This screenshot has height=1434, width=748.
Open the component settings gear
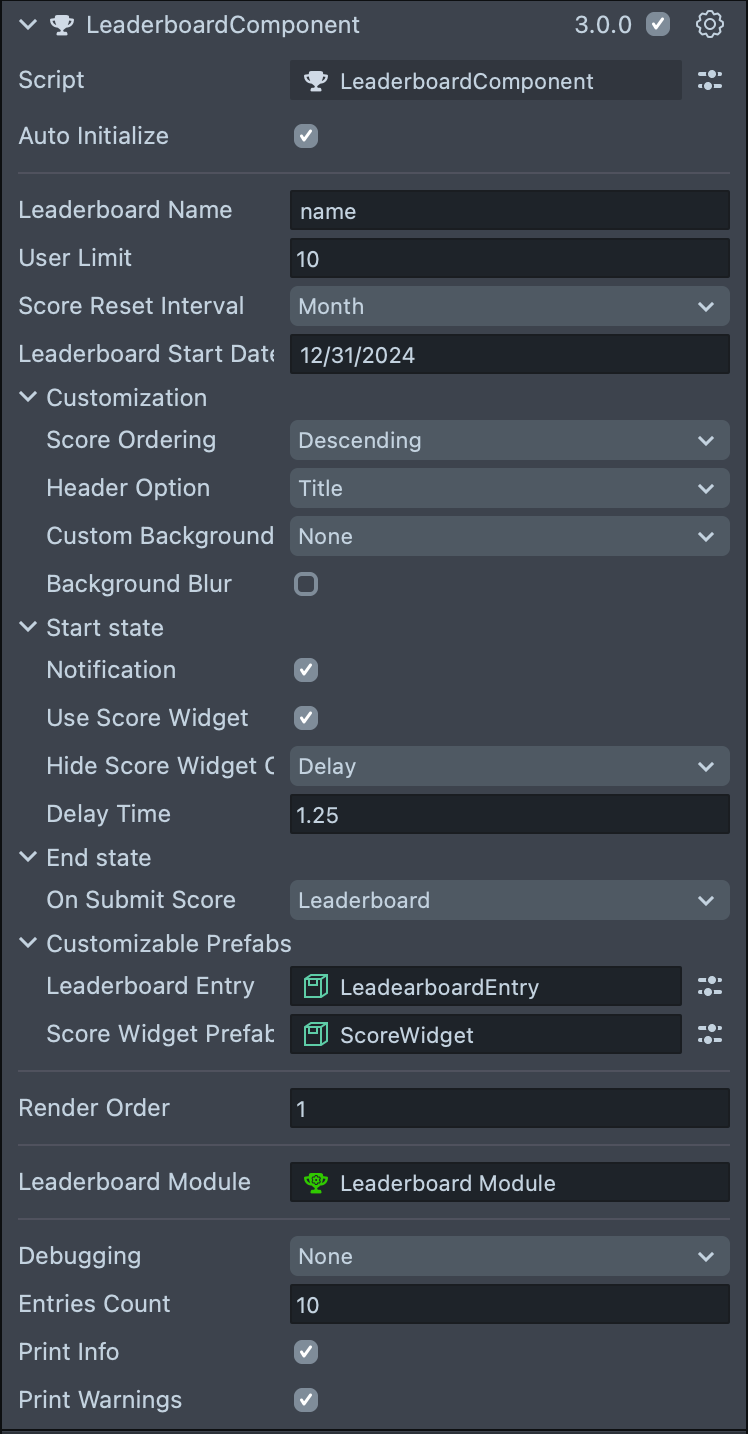pyautogui.click(x=709, y=25)
